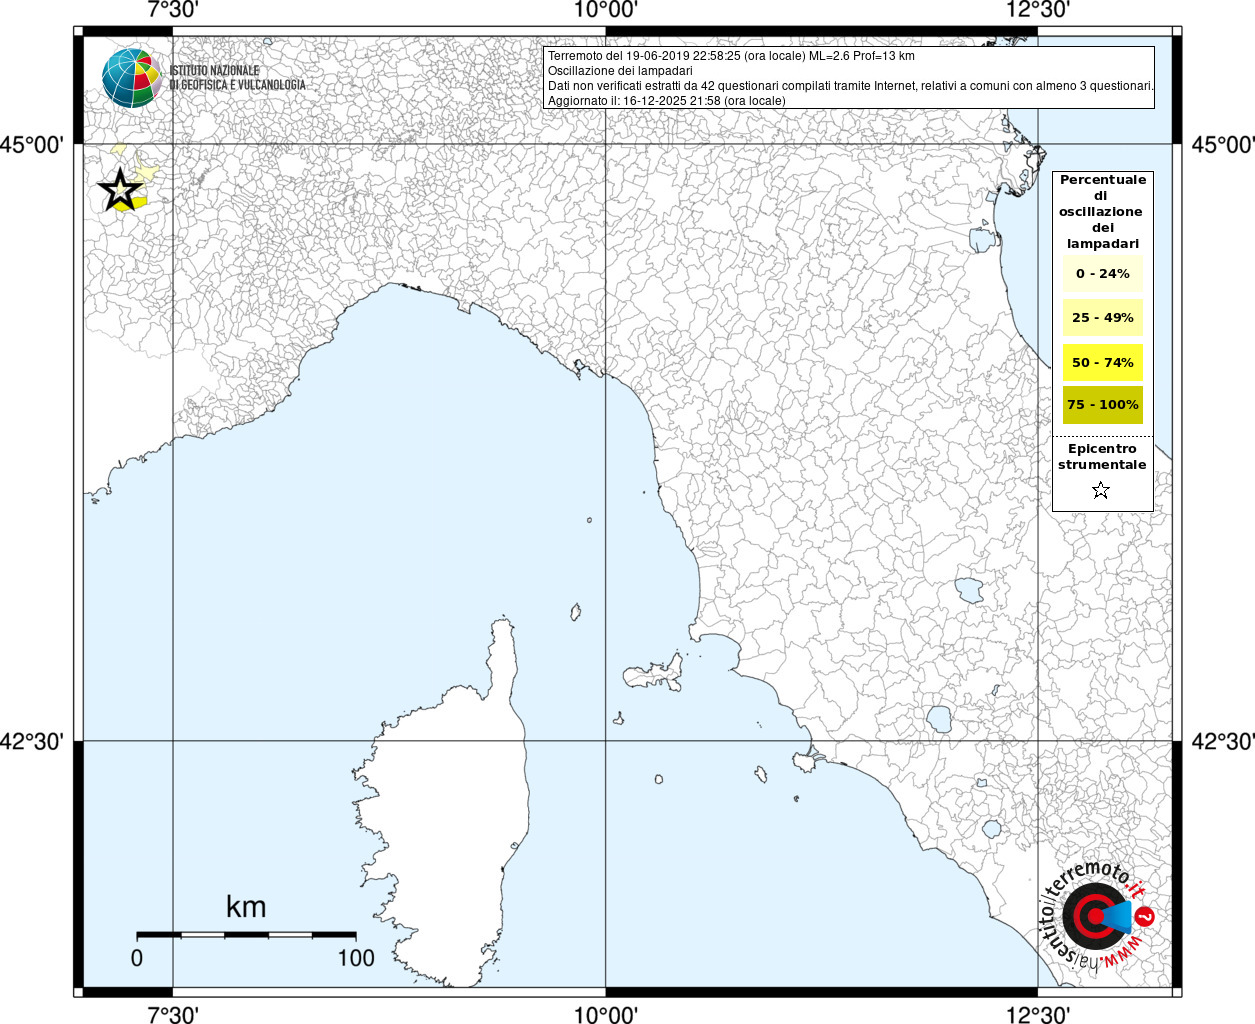Click the right 45°00' latitude label

click(x=1223, y=145)
